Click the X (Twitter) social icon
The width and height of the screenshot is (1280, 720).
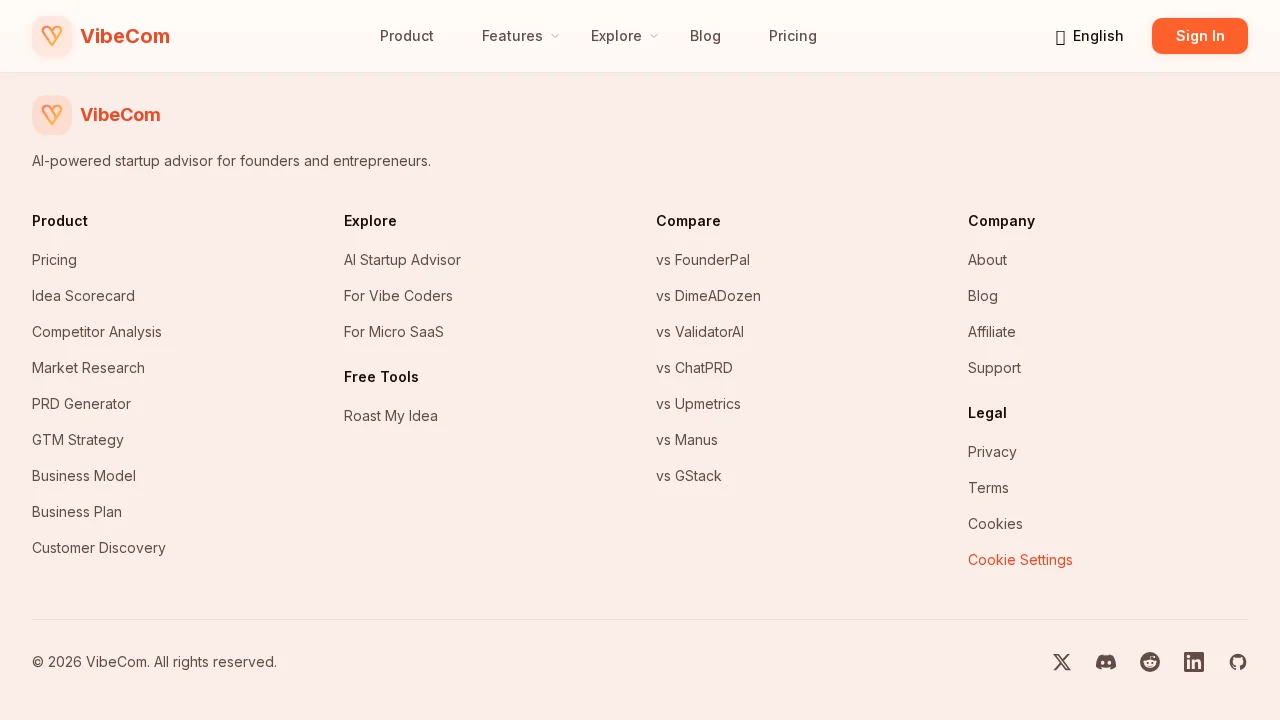(x=1062, y=662)
